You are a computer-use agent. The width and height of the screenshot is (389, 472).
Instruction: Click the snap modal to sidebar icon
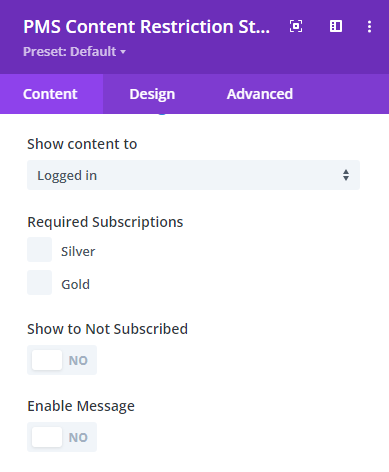336,26
